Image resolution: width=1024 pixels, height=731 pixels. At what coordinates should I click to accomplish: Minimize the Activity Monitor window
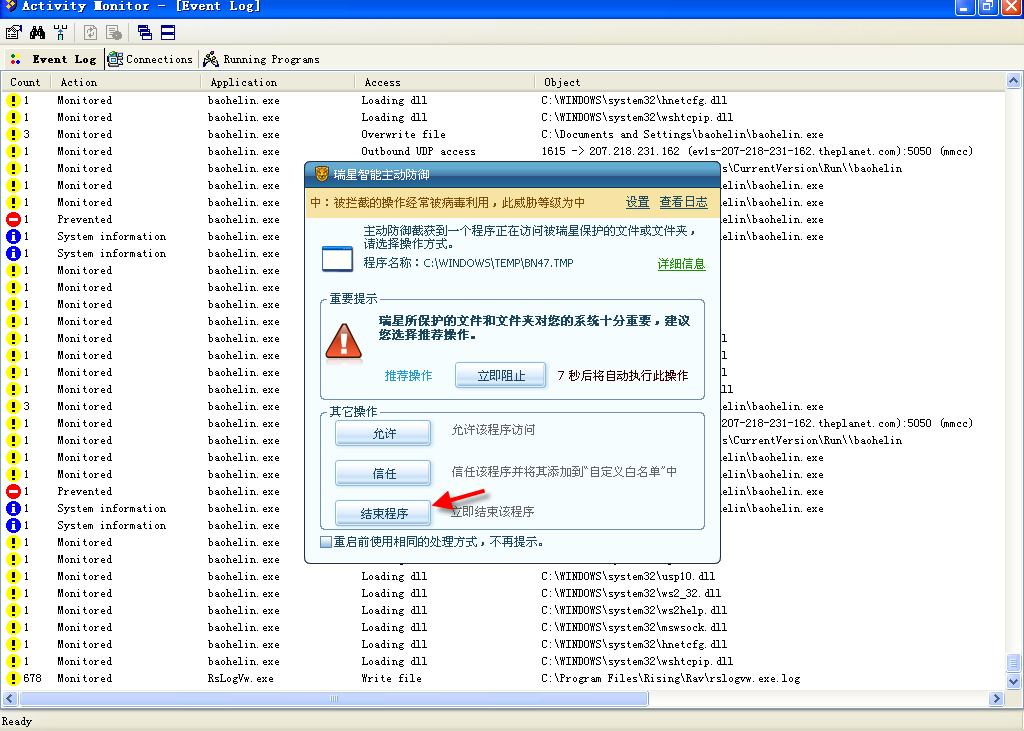pyautogui.click(x=965, y=7)
